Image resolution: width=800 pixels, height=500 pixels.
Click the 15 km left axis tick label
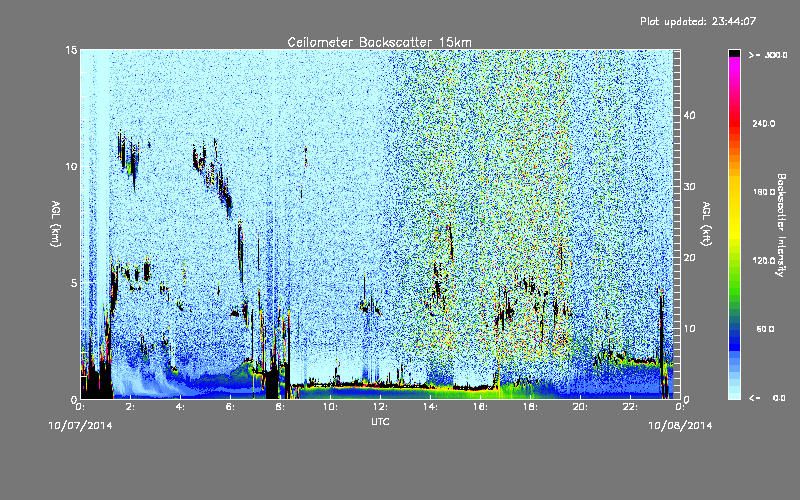pos(71,50)
